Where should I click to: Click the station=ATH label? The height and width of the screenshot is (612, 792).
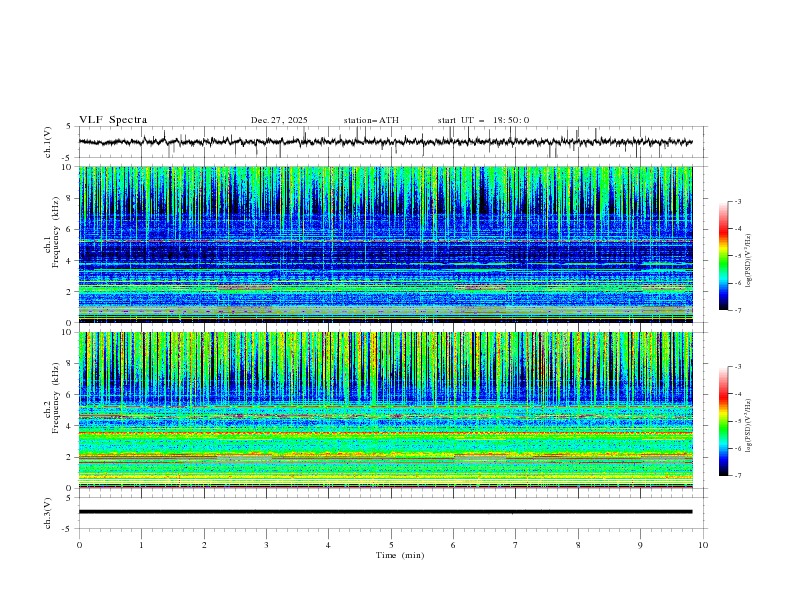point(371,120)
